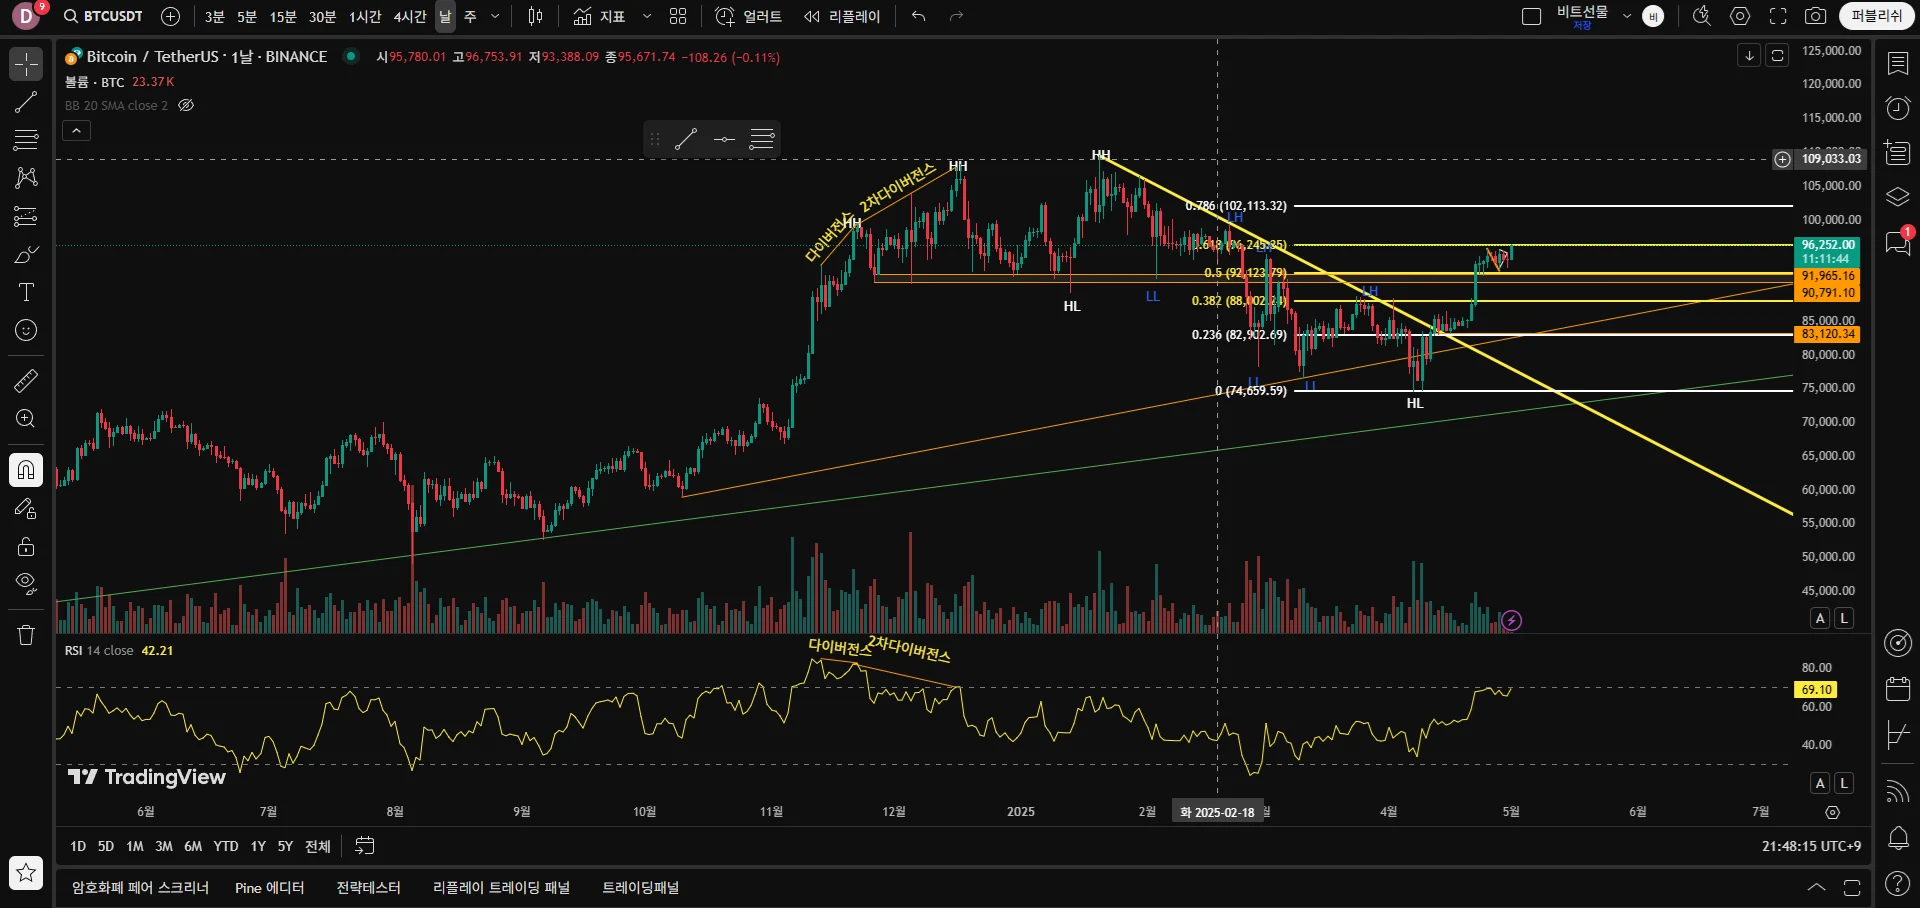Open the indicator templates dropdown arrow

click(647, 16)
